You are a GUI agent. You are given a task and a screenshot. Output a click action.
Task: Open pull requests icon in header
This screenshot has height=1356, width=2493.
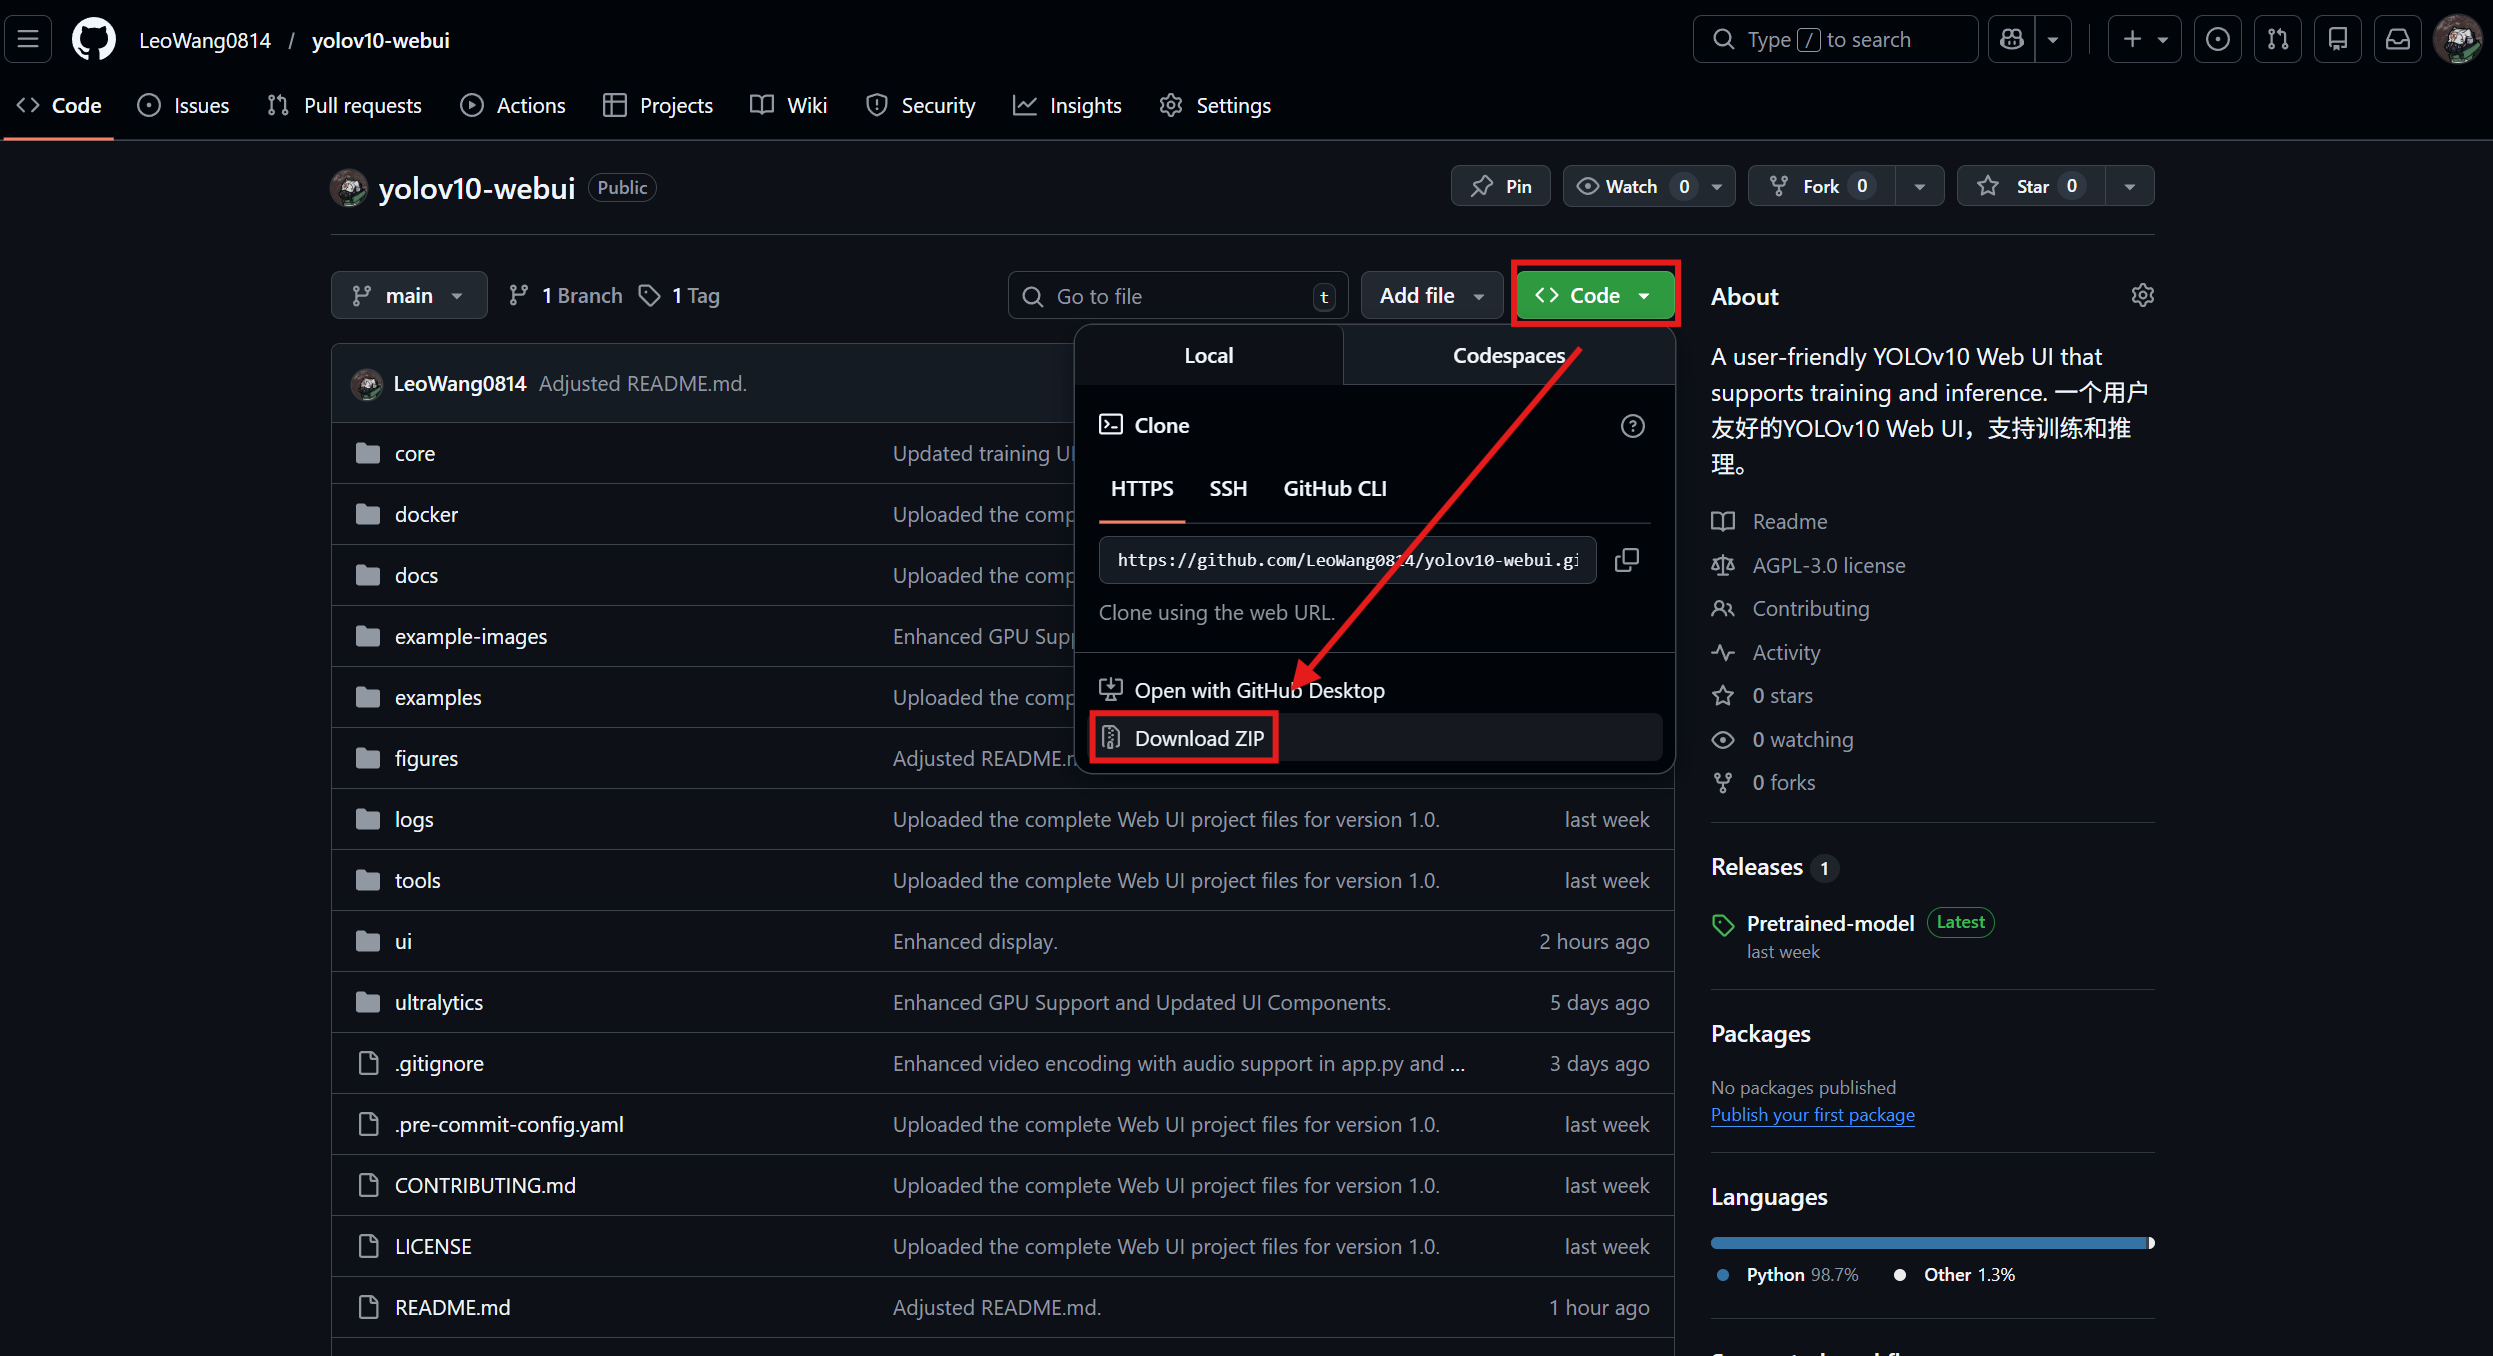(2278, 40)
